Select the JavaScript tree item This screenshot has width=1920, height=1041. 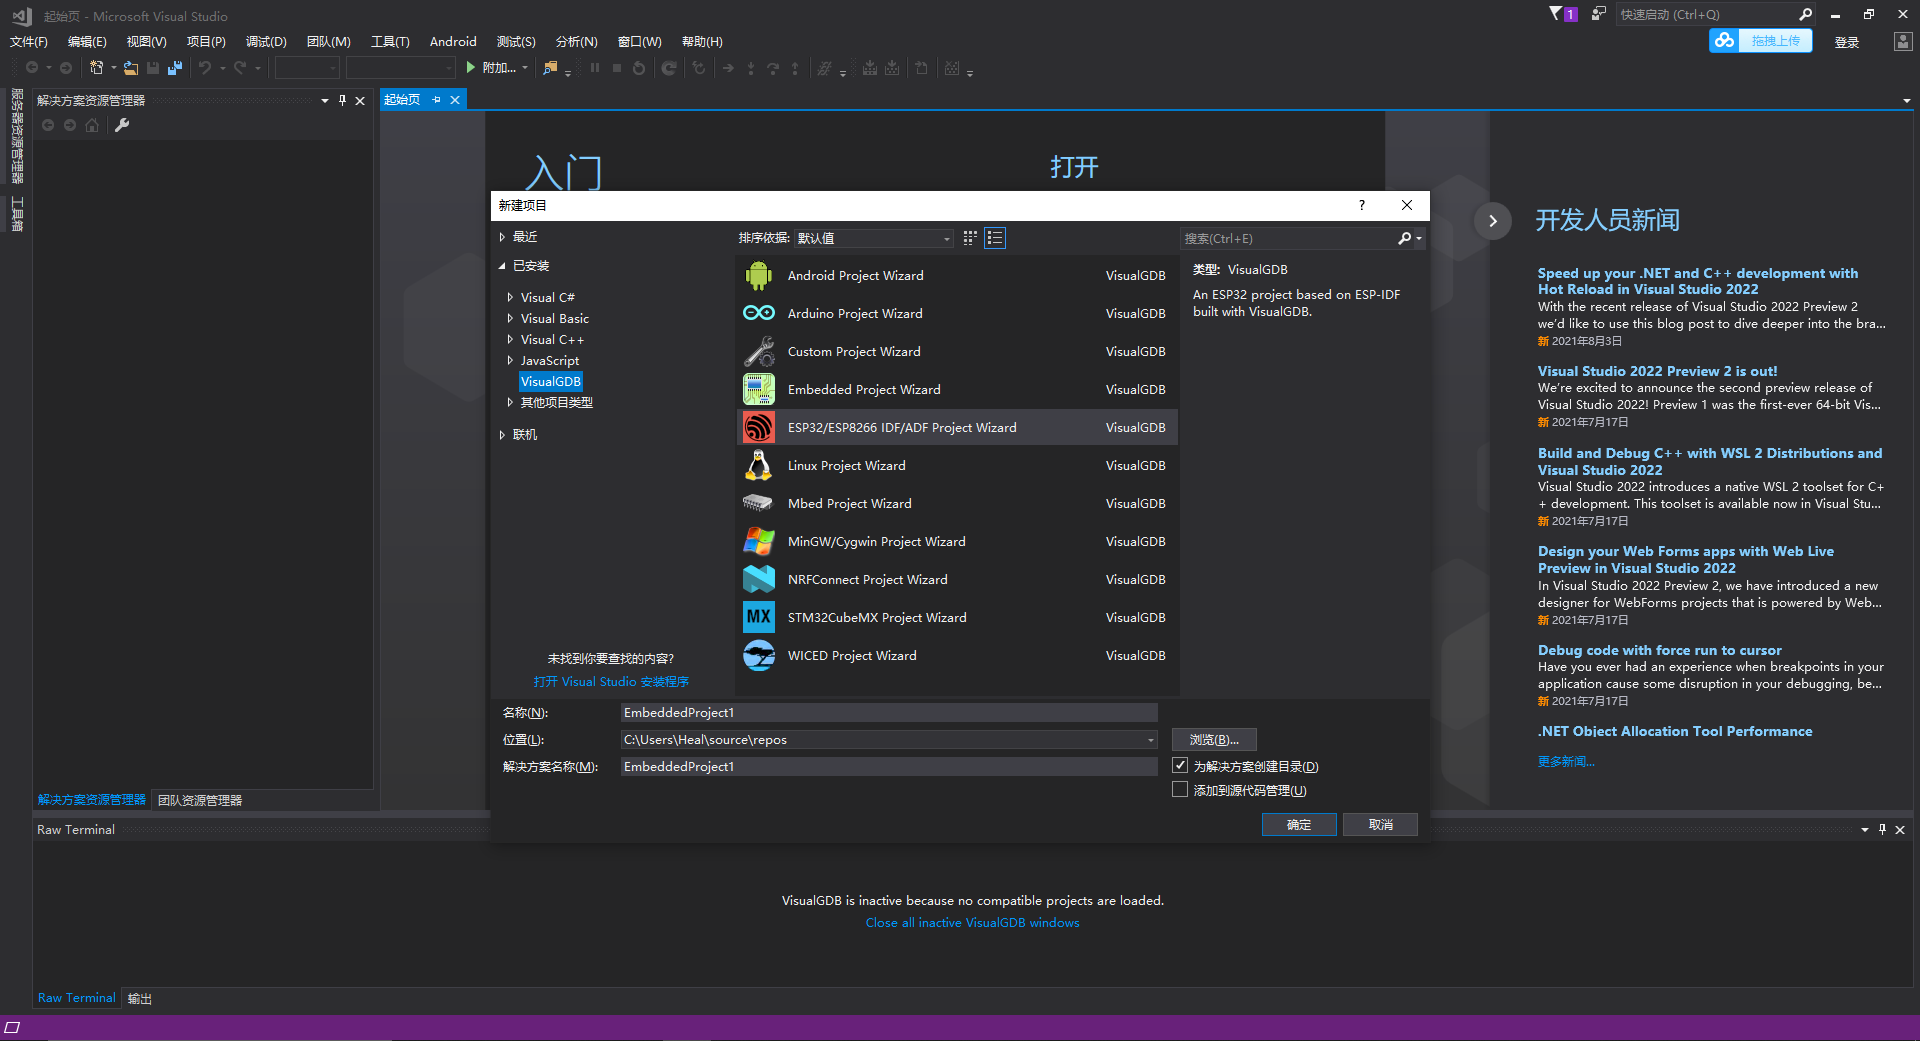coord(549,360)
